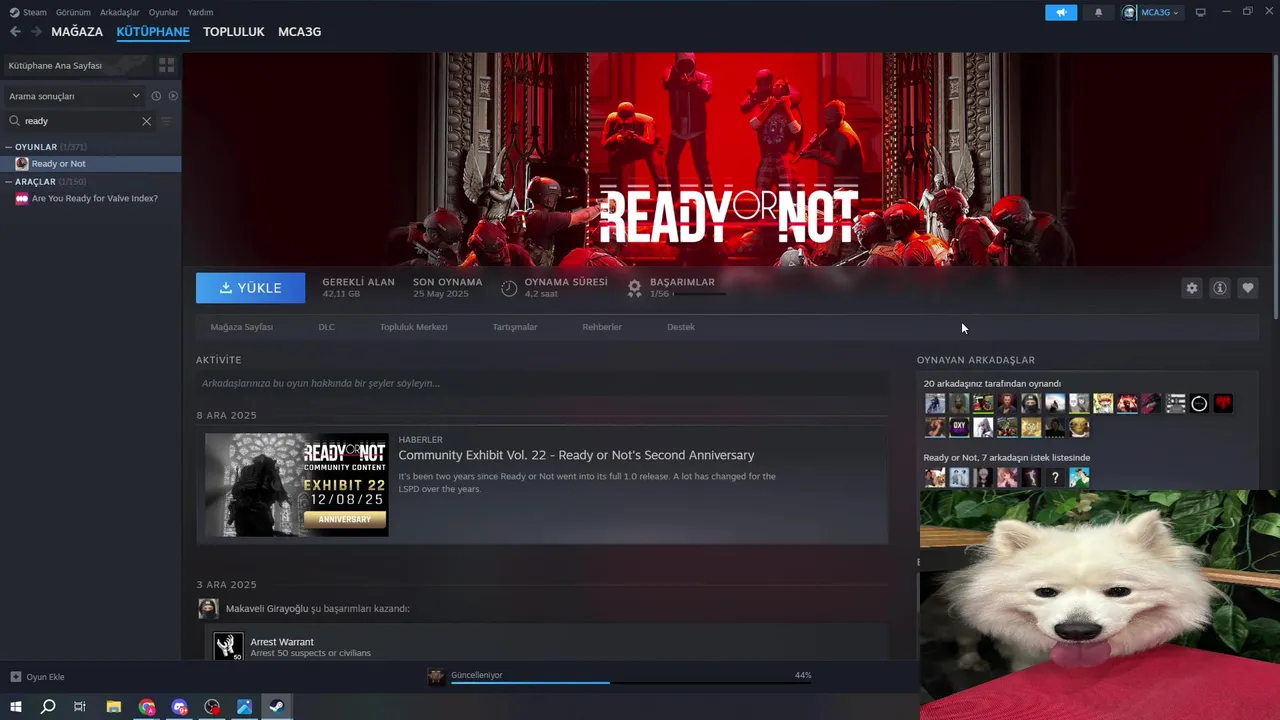Click the forward navigation arrow
Screen dimensions: 1280x720
tap(36, 32)
